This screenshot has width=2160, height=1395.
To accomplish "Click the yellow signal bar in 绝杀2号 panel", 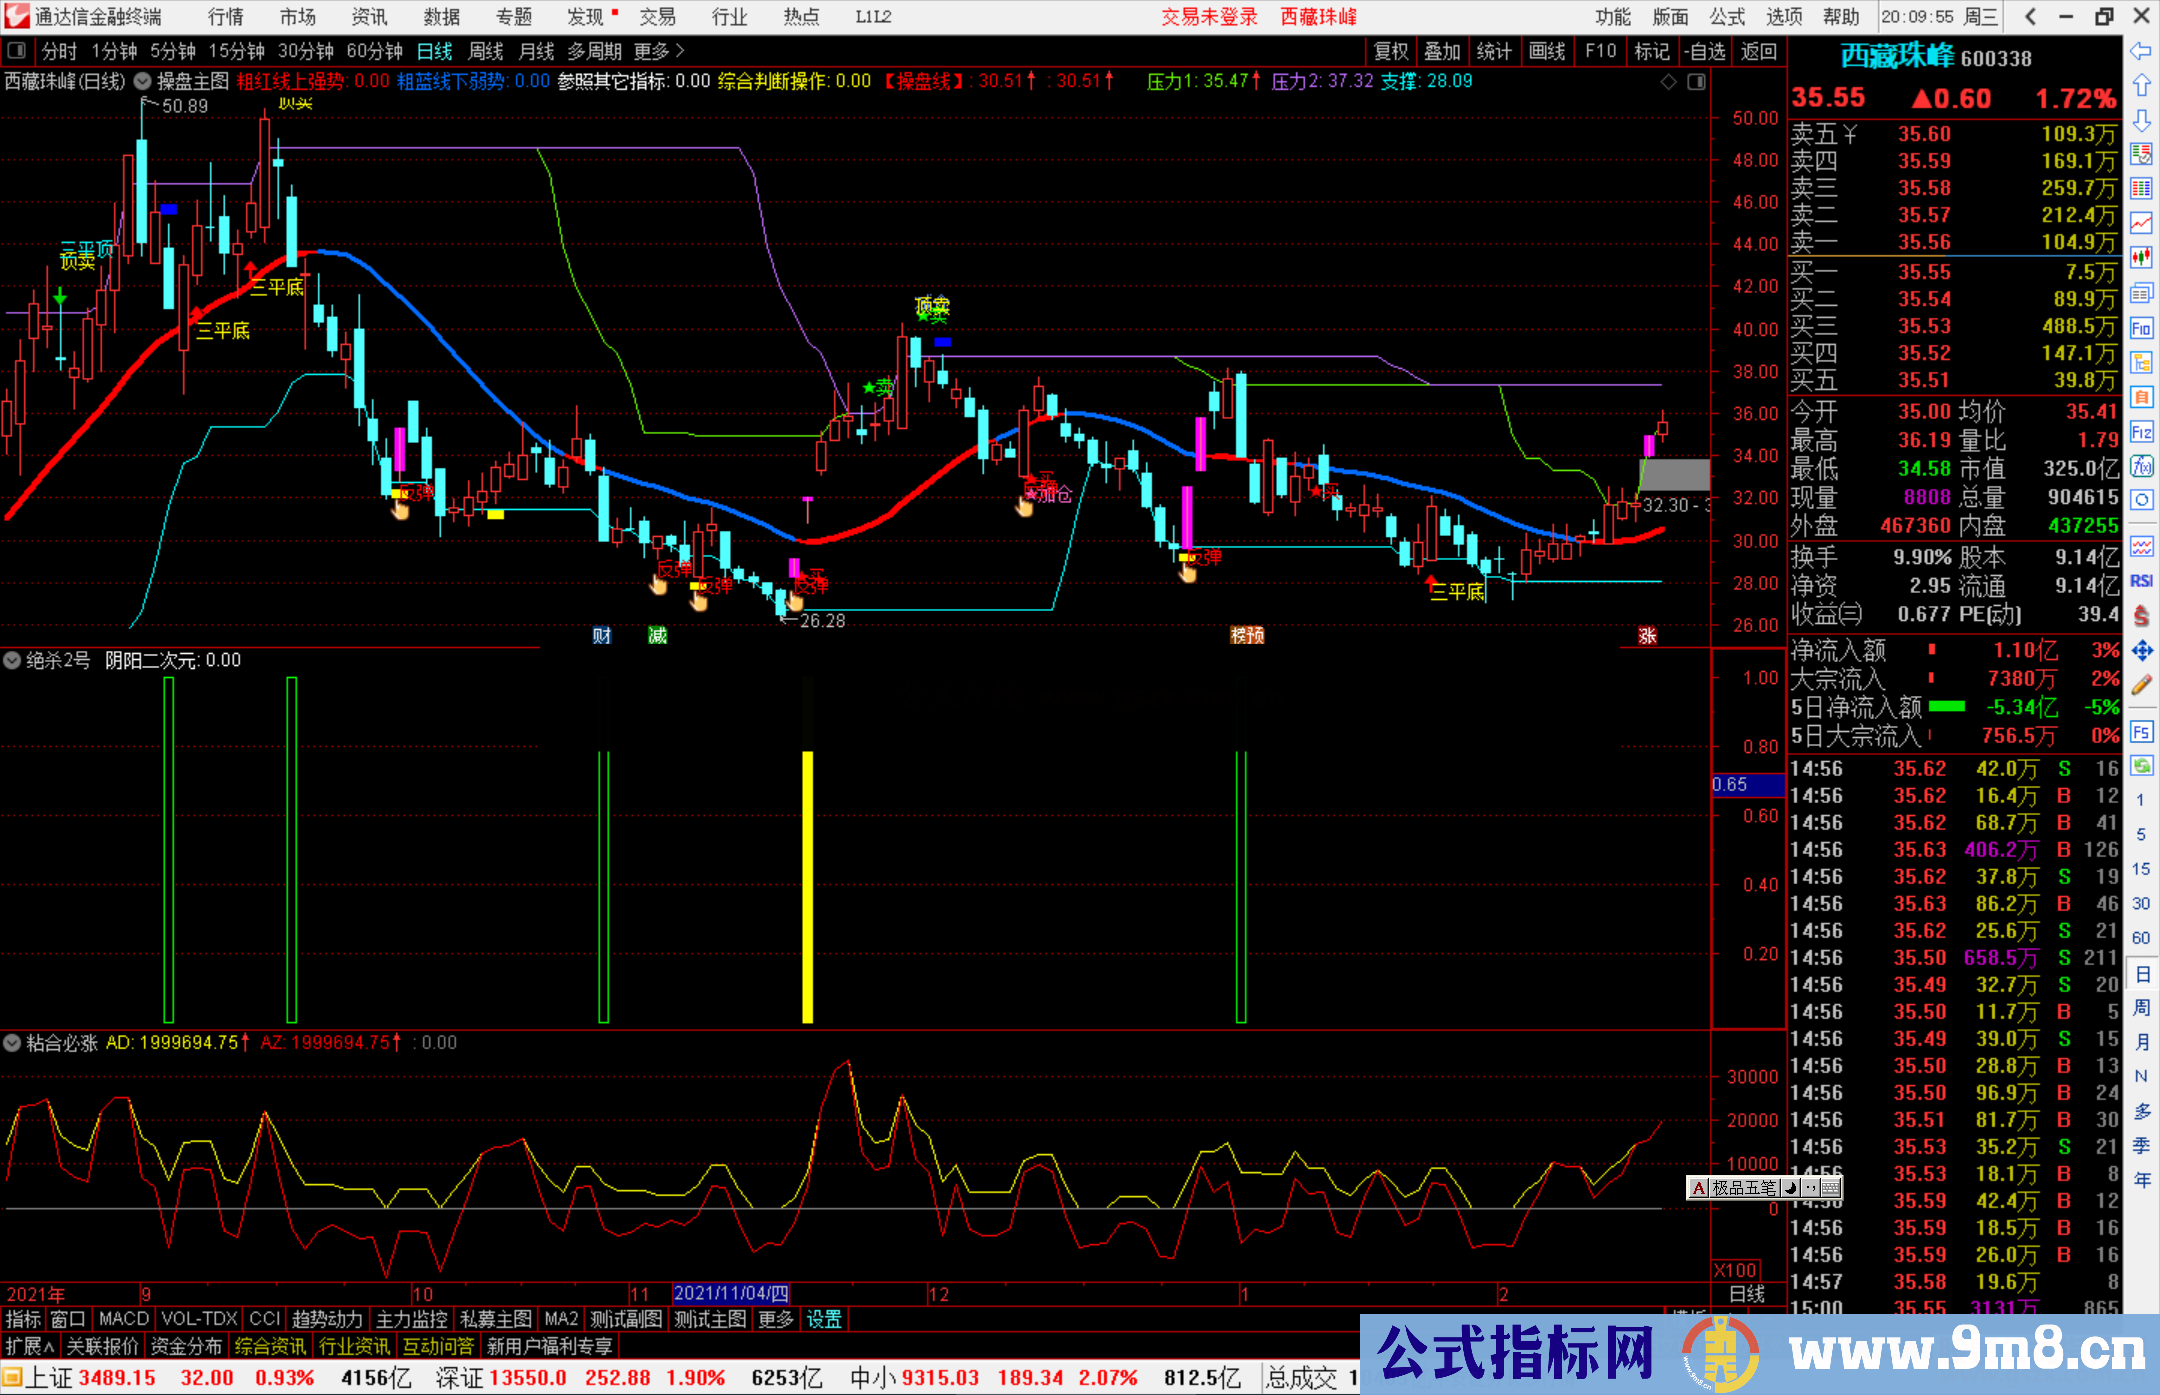I will pyautogui.click(x=807, y=886).
